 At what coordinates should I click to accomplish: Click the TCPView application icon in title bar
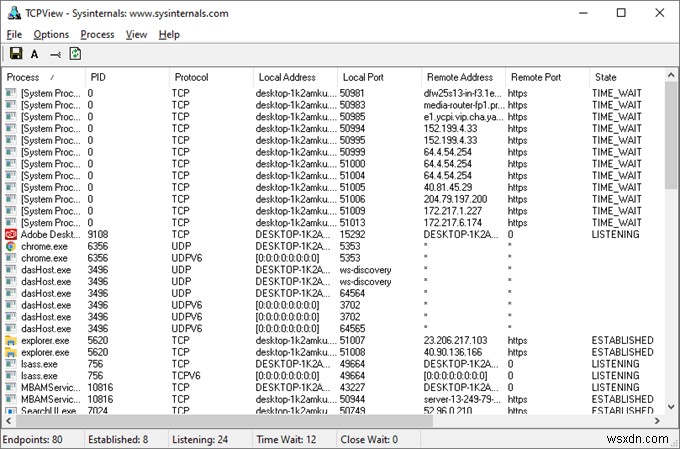click(14, 13)
